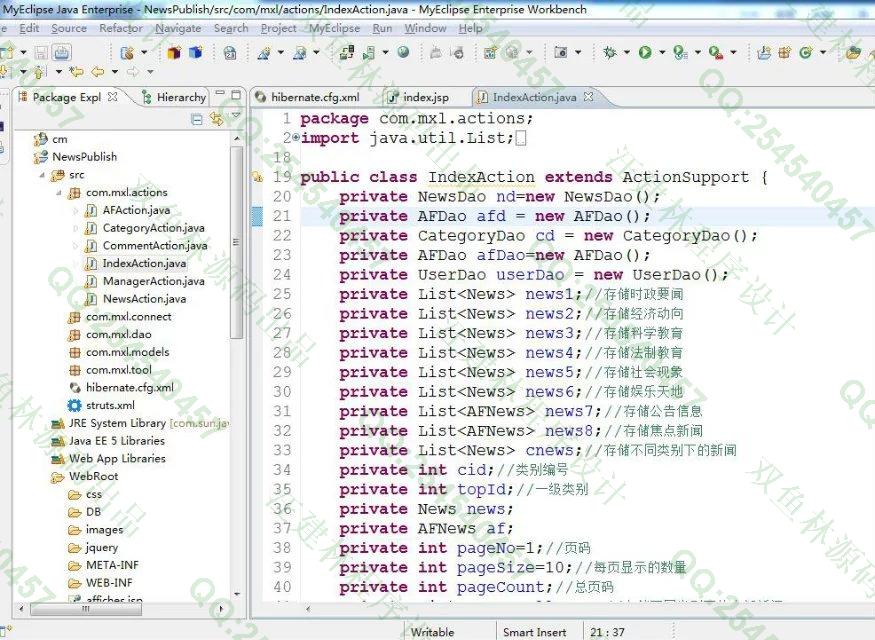Open the Package Explorer view menu triangle
This screenshot has width=875, height=640.
(x=236, y=115)
